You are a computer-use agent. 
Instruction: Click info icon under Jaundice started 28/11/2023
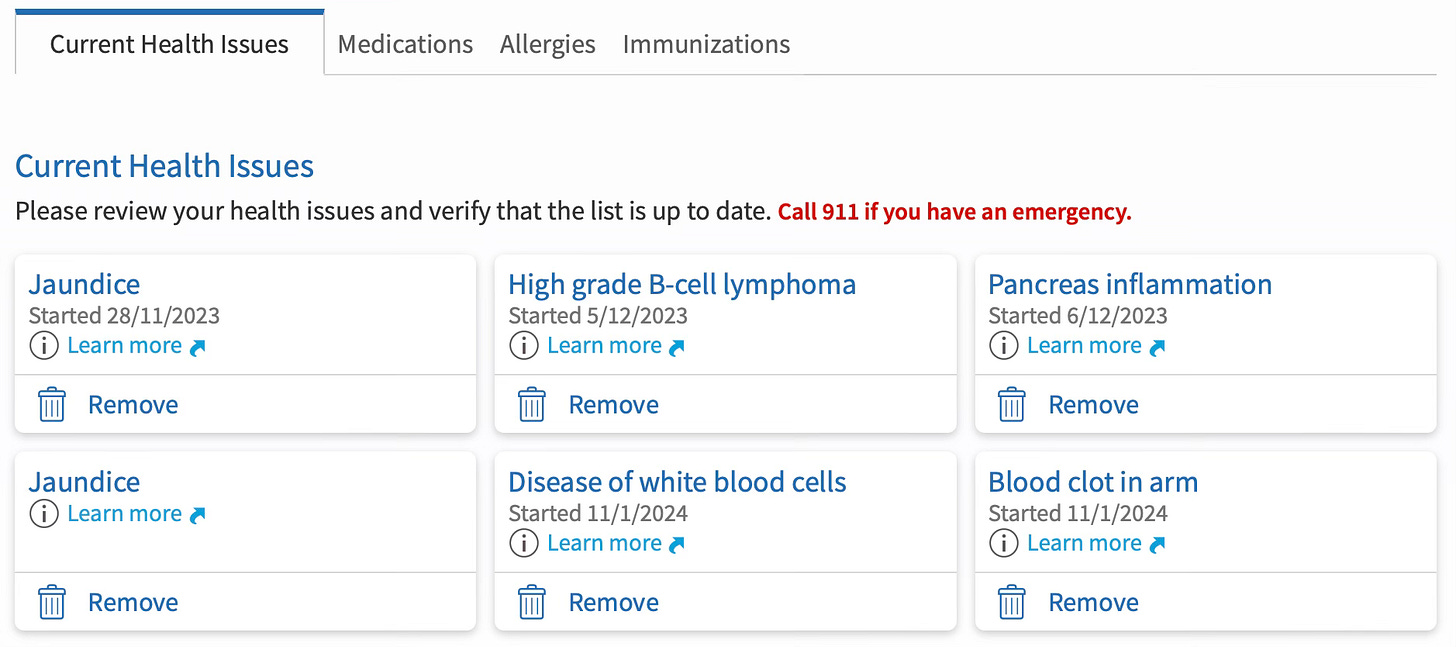click(44, 346)
